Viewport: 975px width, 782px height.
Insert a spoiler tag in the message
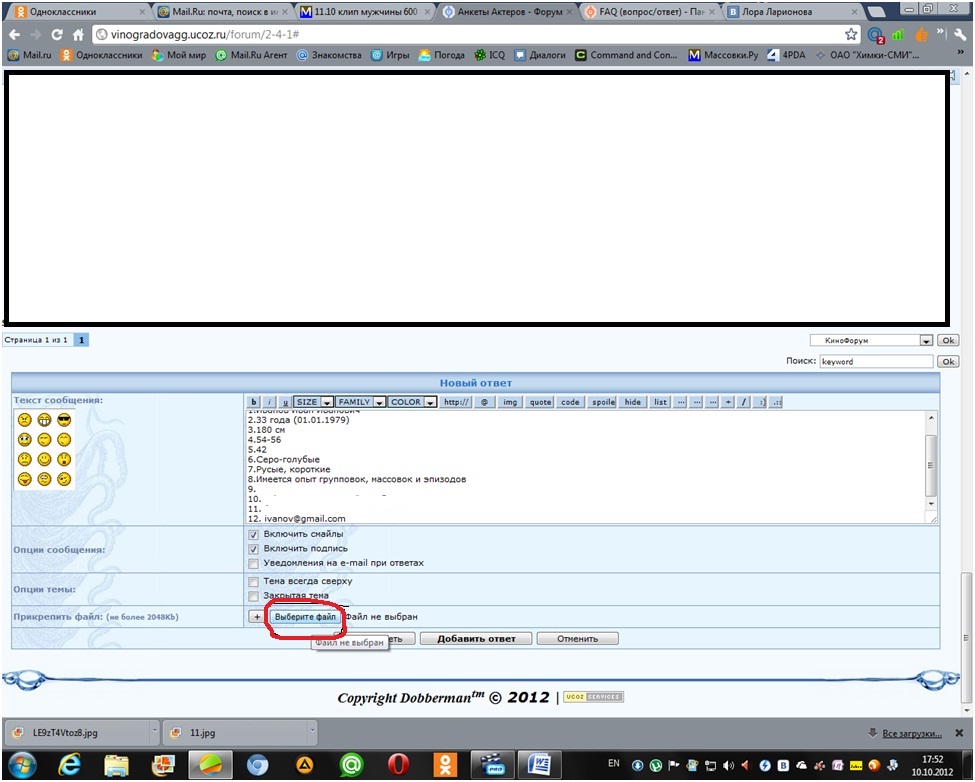pyautogui.click(x=603, y=402)
